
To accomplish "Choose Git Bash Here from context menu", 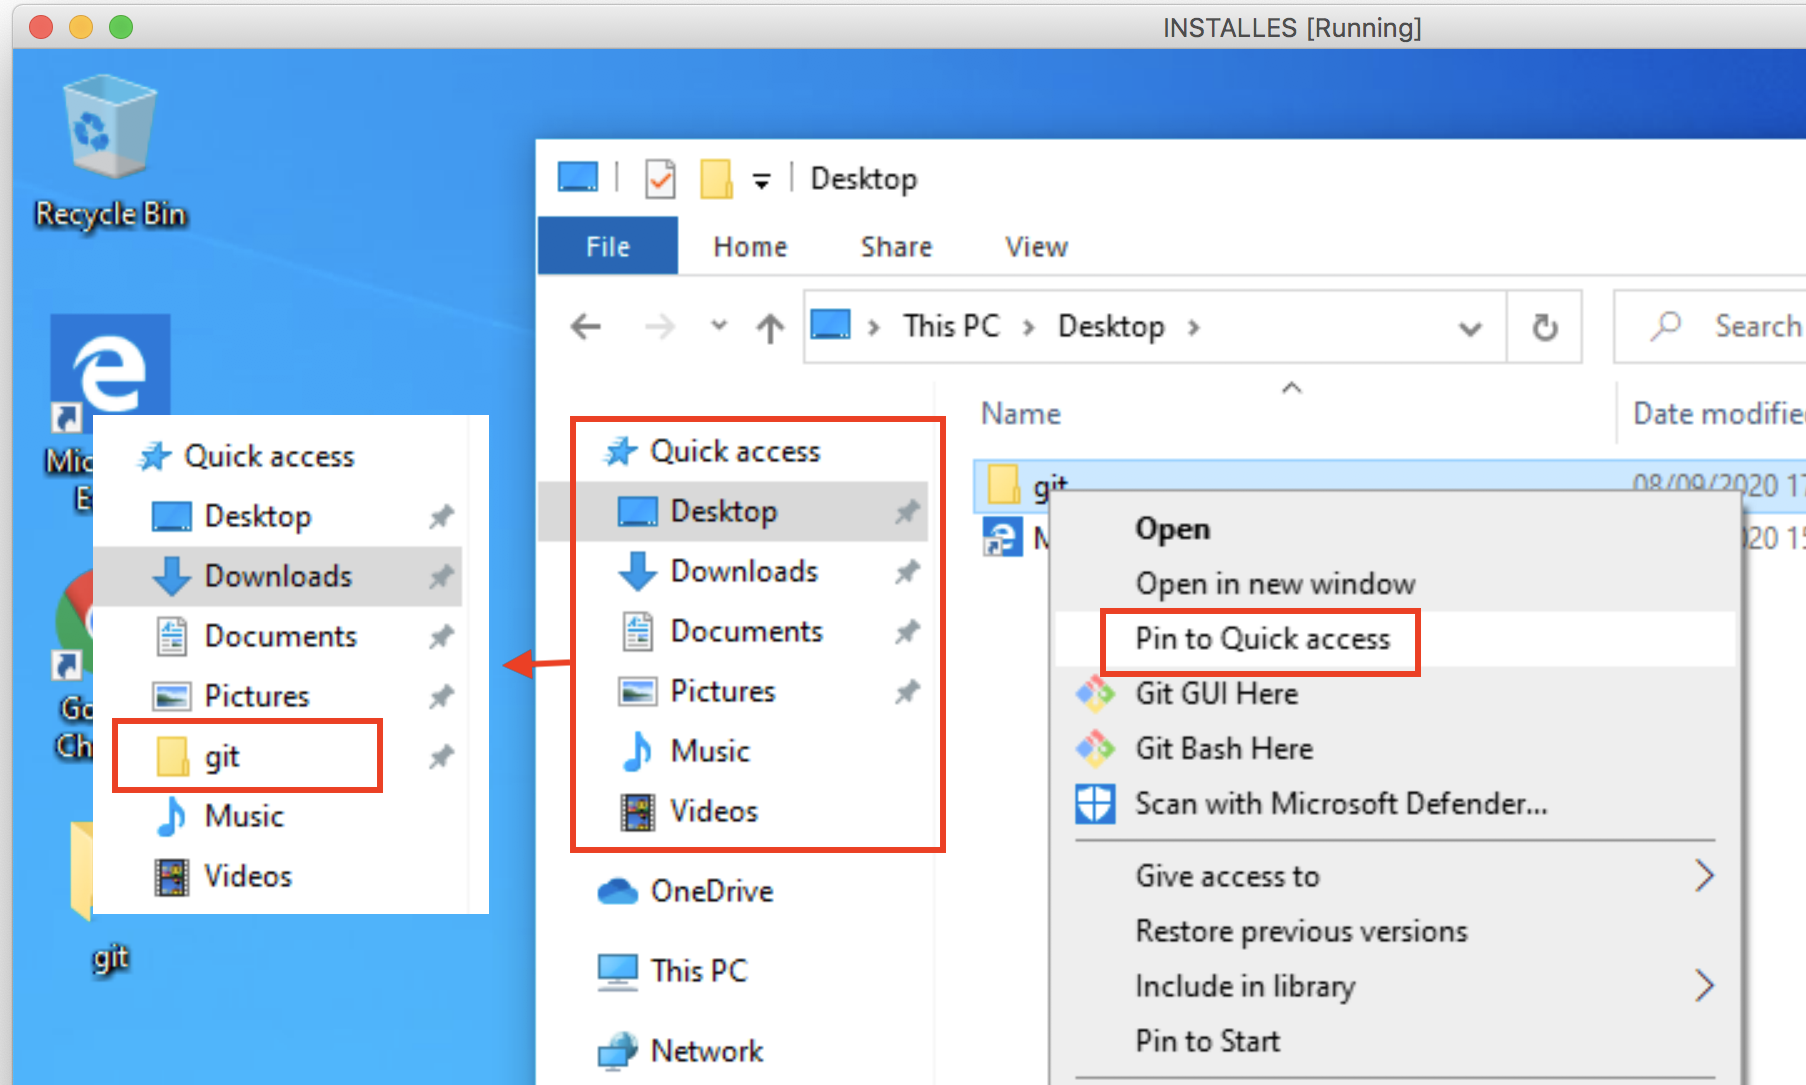I will coord(1224,748).
